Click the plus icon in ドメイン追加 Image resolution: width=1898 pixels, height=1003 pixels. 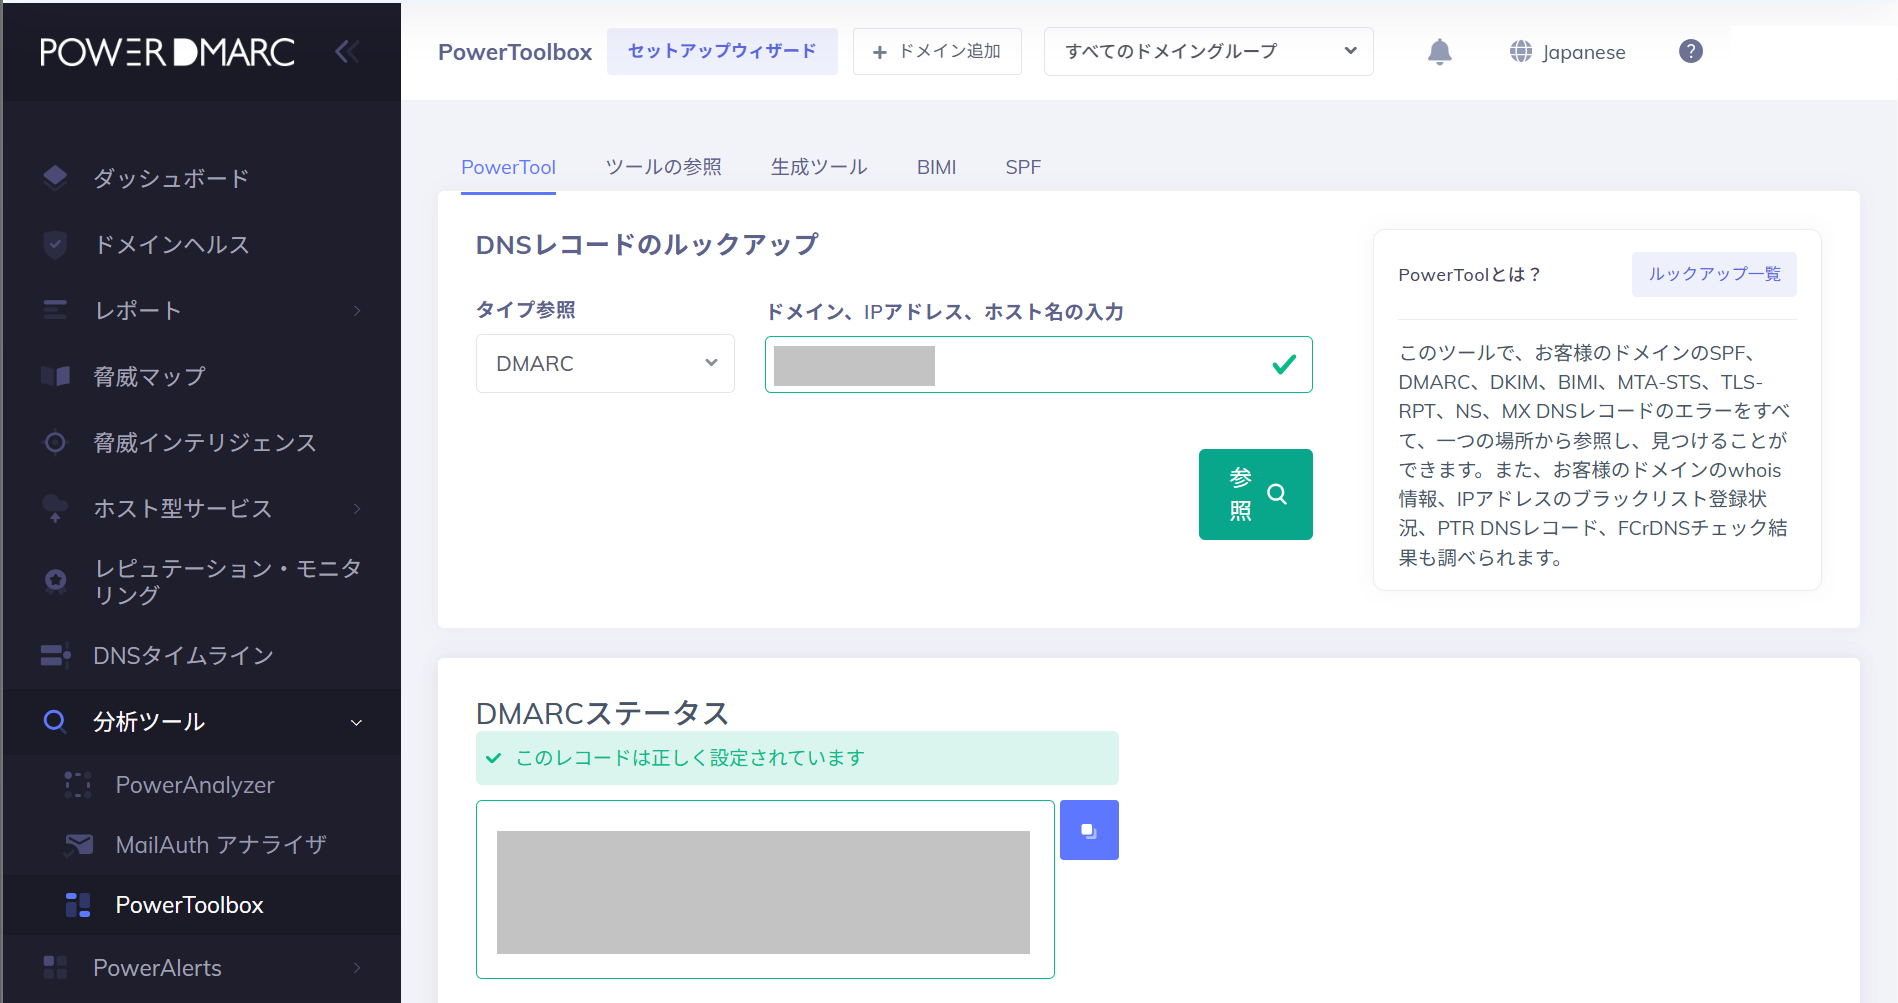(880, 52)
